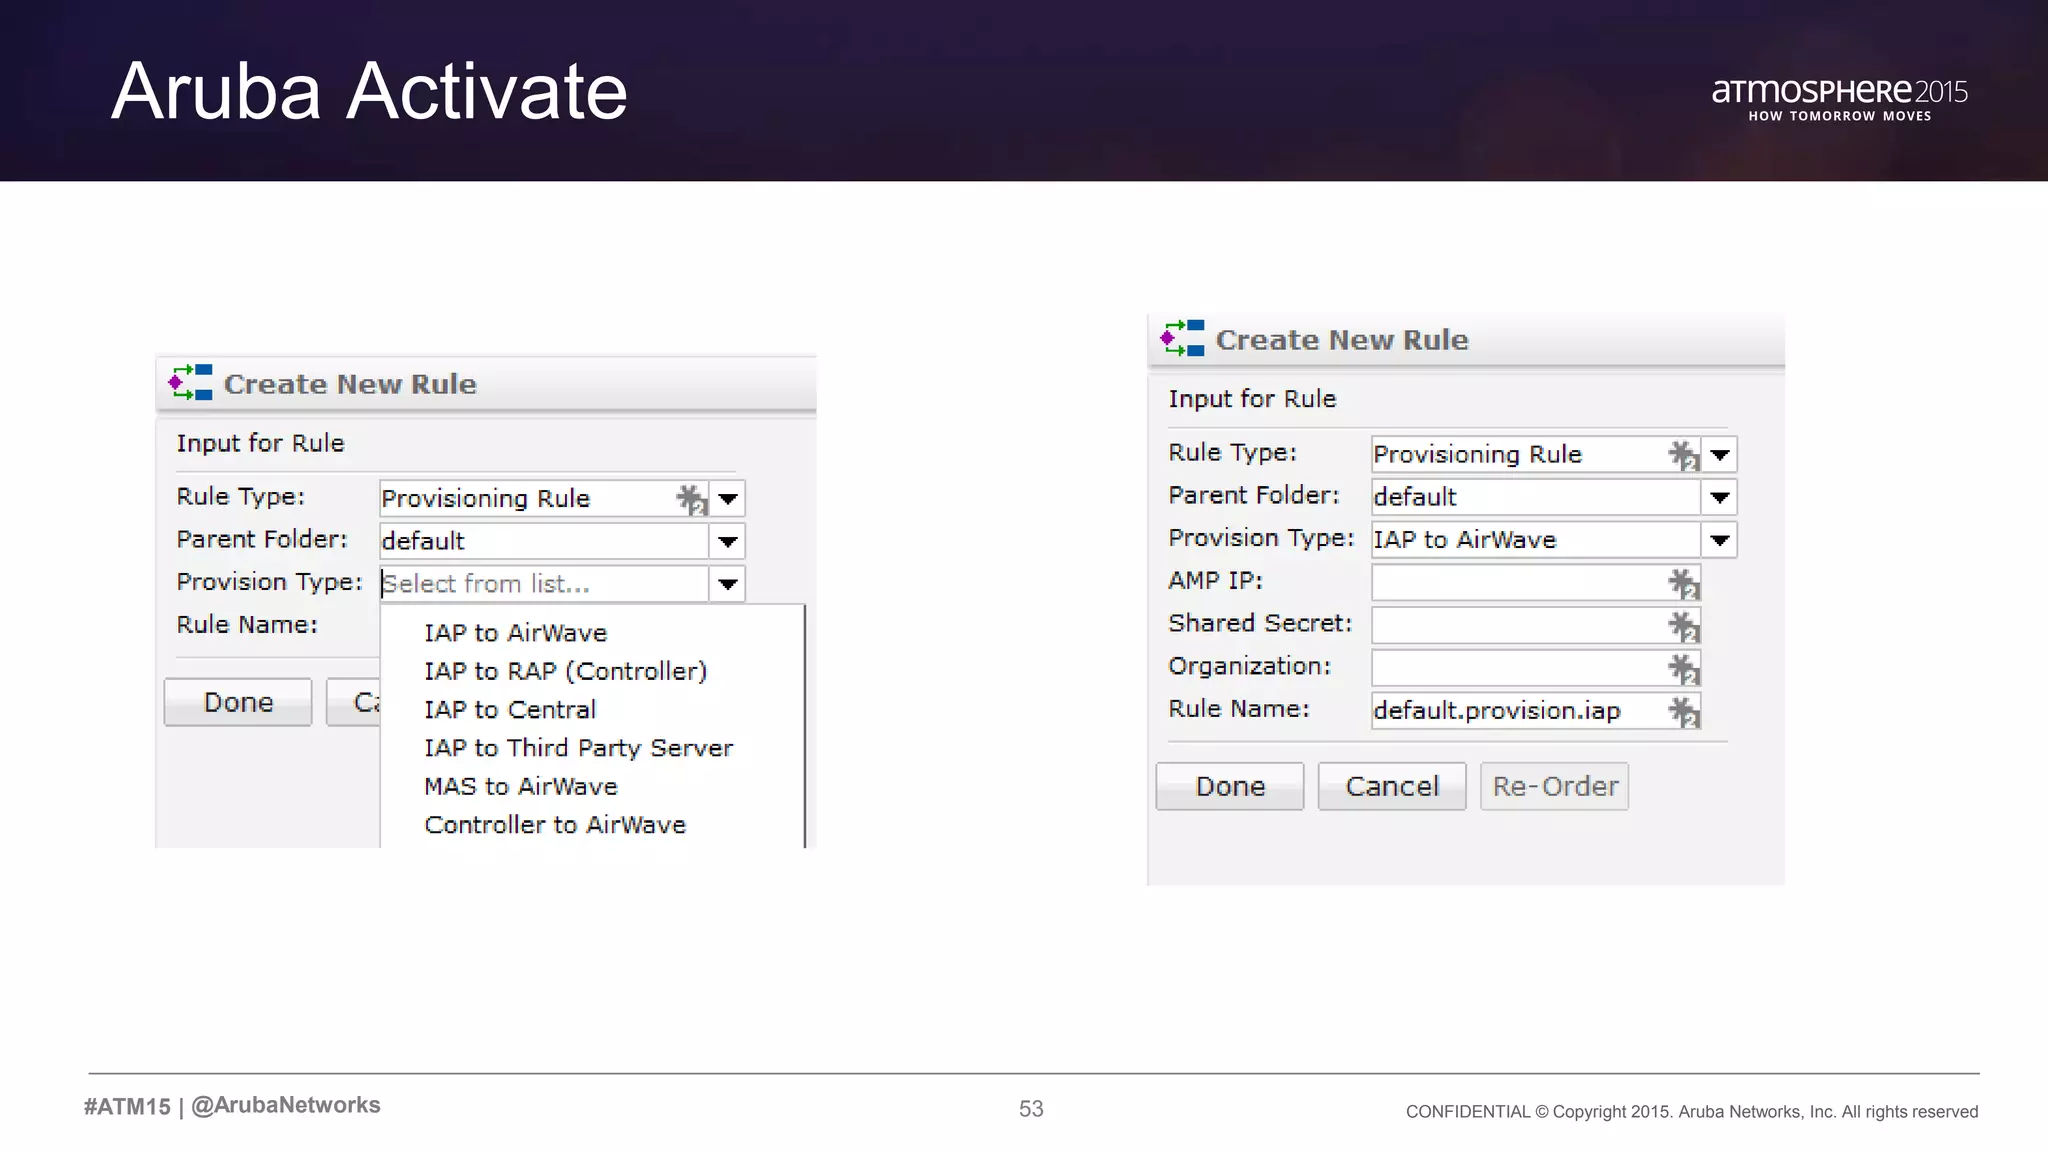The width and height of the screenshot is (2048, 1152).
Task: Open the Rule Type dropdown in right dialog
Action: point(1719,455)
